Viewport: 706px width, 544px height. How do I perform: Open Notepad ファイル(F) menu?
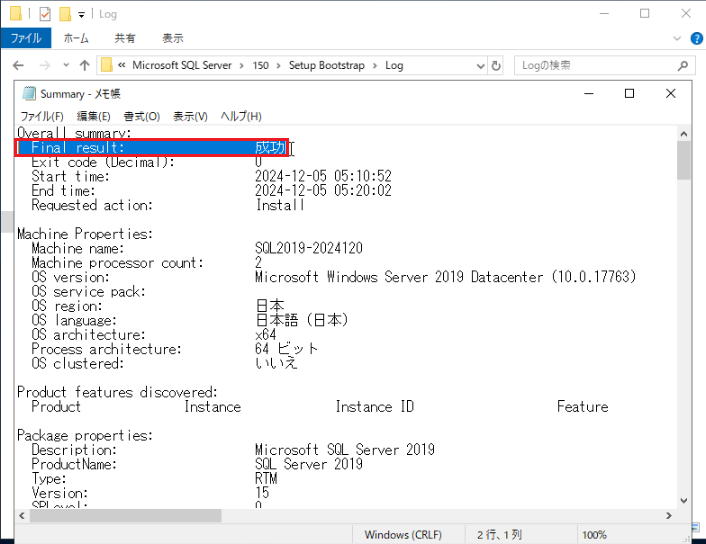point(42,117)
